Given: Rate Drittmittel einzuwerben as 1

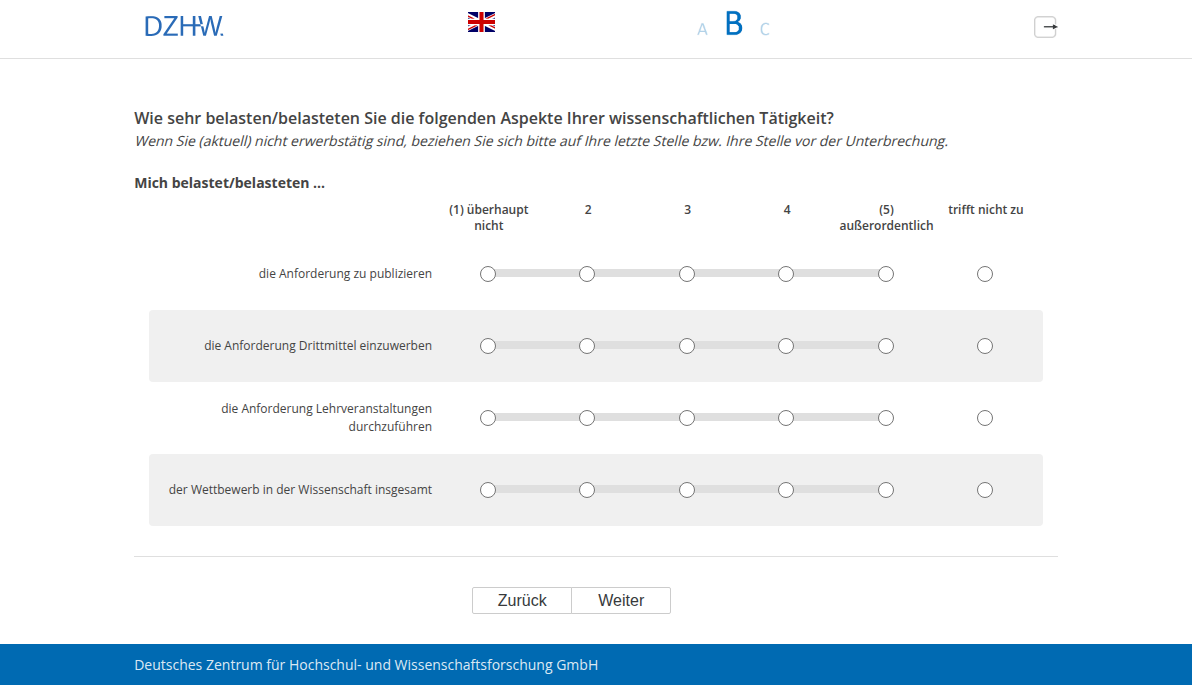Looking at the screenshot, I should (488, 346).
